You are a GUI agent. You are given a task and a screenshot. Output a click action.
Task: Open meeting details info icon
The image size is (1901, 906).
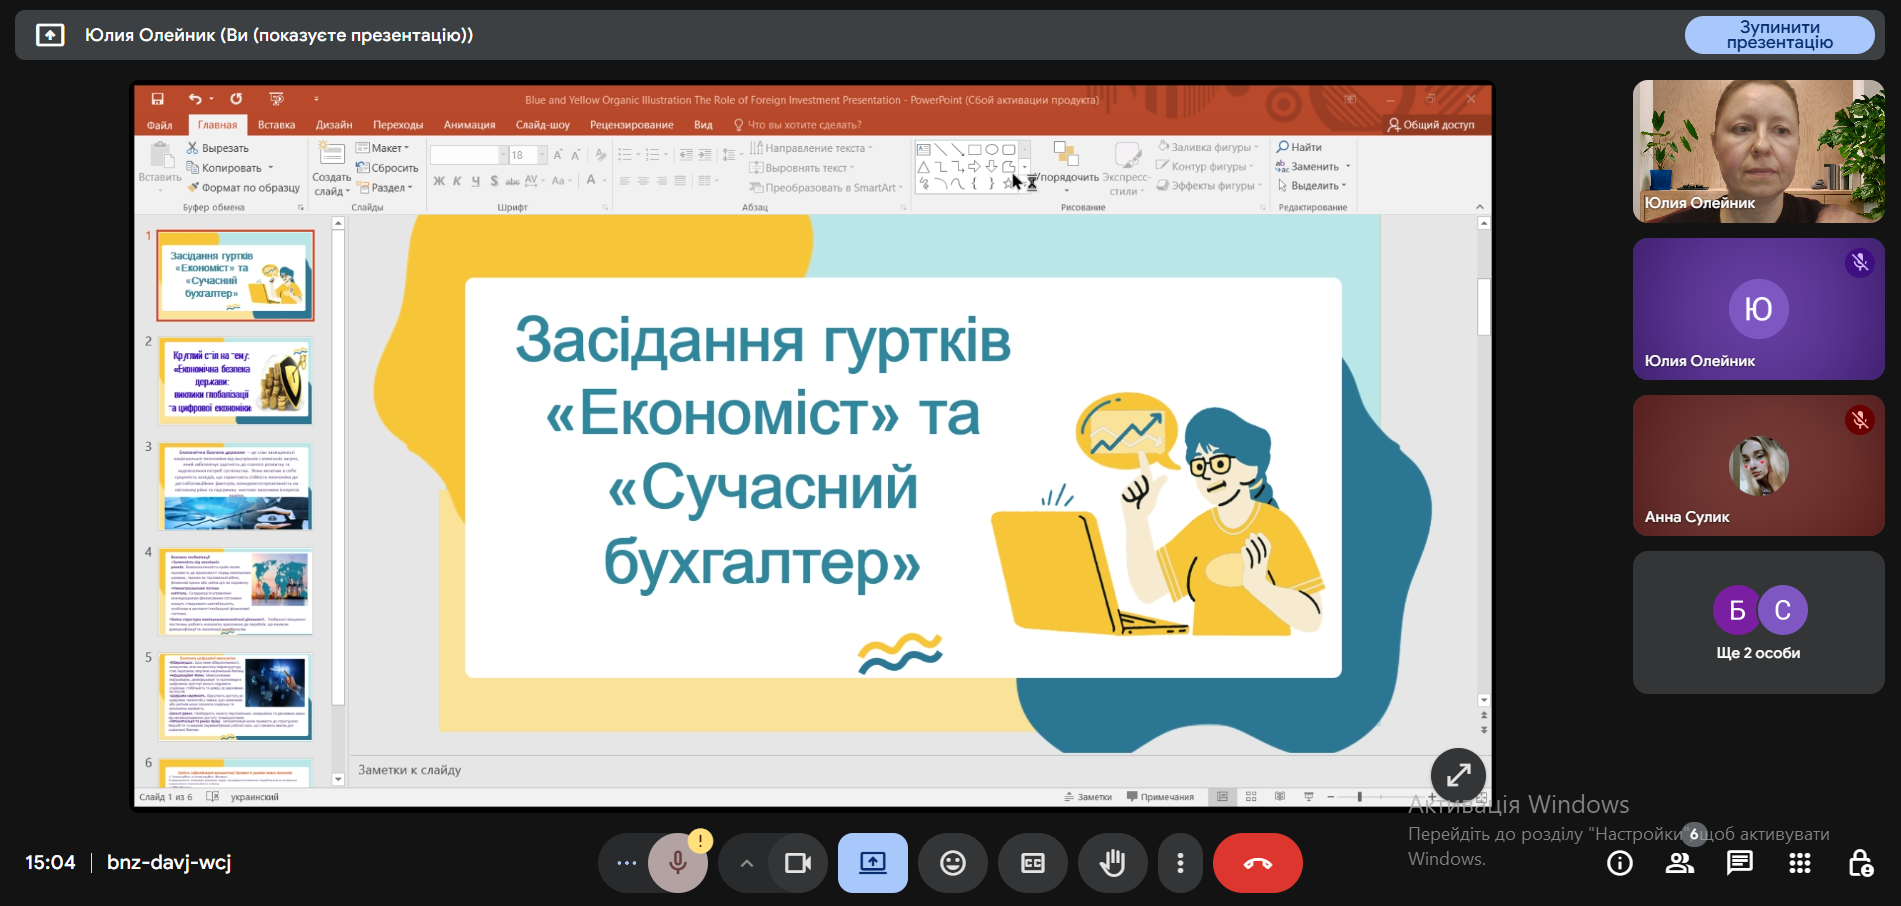tap(1620, 863)
